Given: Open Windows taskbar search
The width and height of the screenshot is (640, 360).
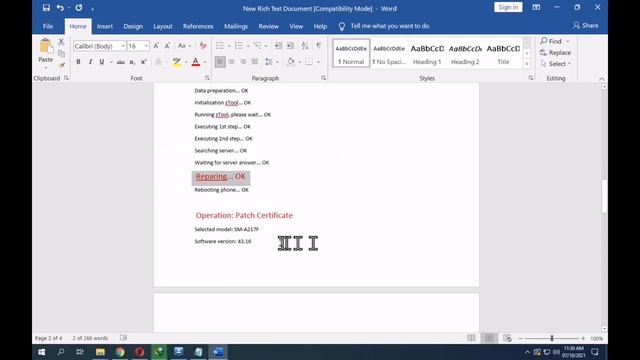Looking at the screenshot, I should pyautogui.click(x=61, y=352).
